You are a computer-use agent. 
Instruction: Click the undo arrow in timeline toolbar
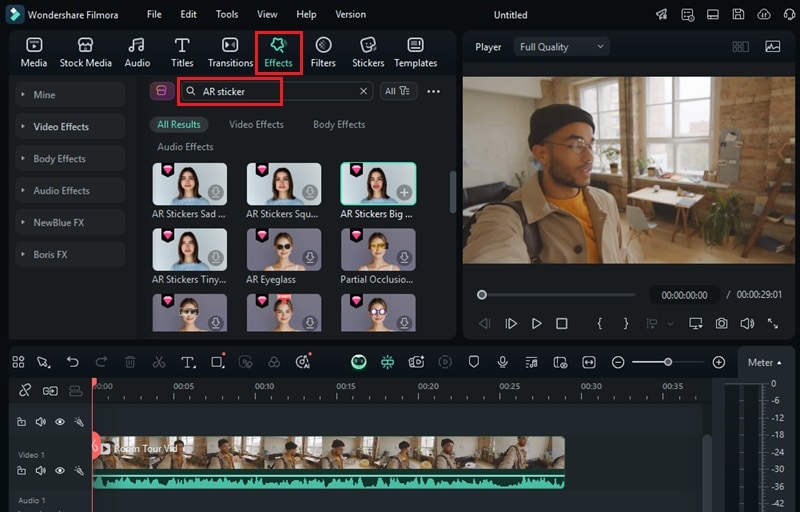click(x=73, y=362)
